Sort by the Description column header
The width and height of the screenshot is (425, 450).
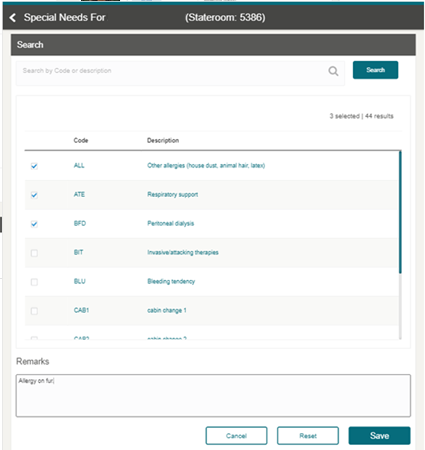coord(163,140)
